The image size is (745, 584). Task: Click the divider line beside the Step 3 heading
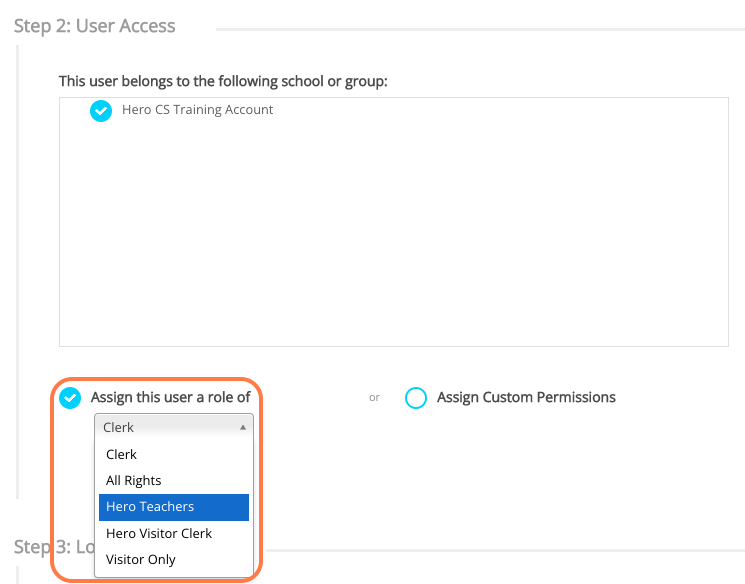(x=500, y=549)
